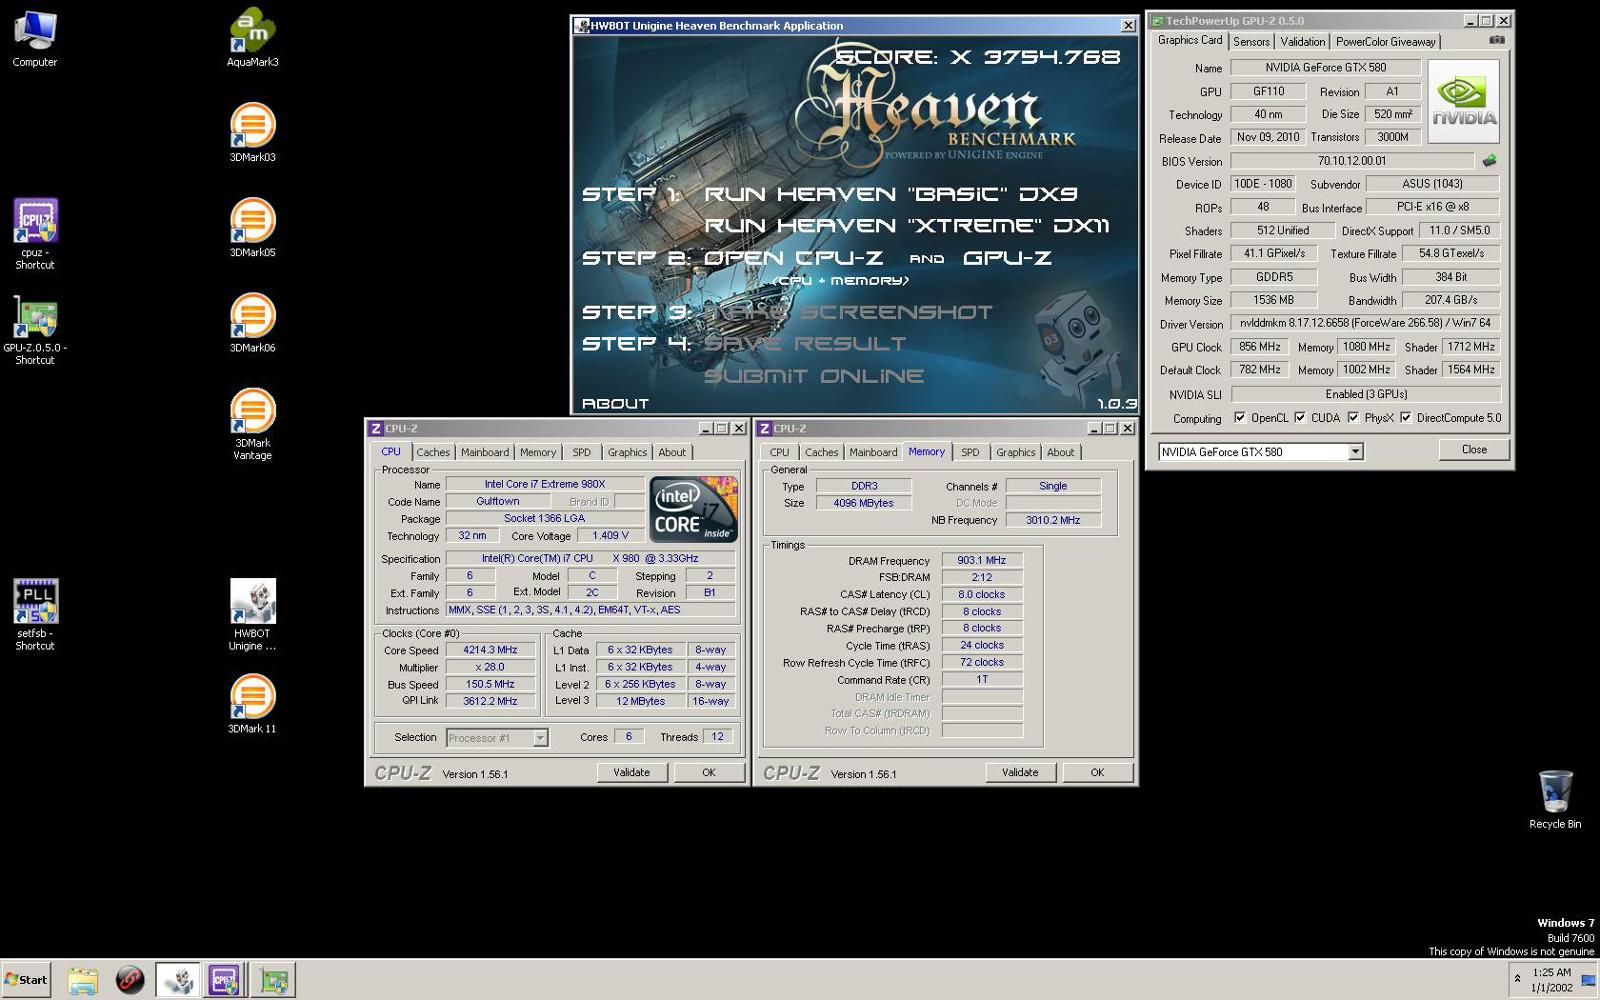Open Mainboard tab in left CPU-Z window

pyautogui.click(x=485, y=453)
